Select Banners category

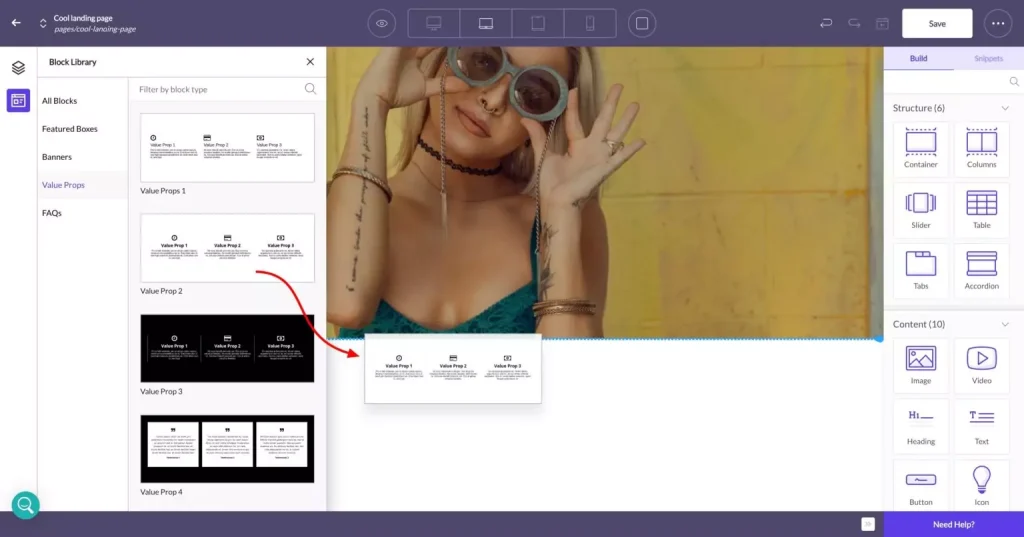pyautogui.click(x=57, y=157)
